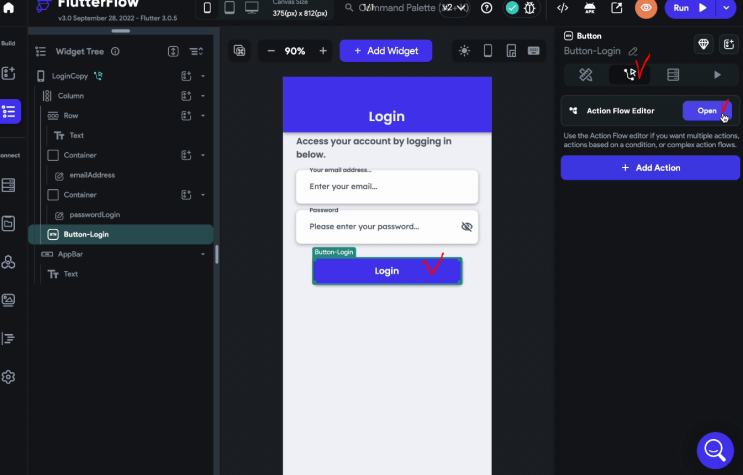Collapse the Row tree node
743x475 pixels.
[203, 116]
